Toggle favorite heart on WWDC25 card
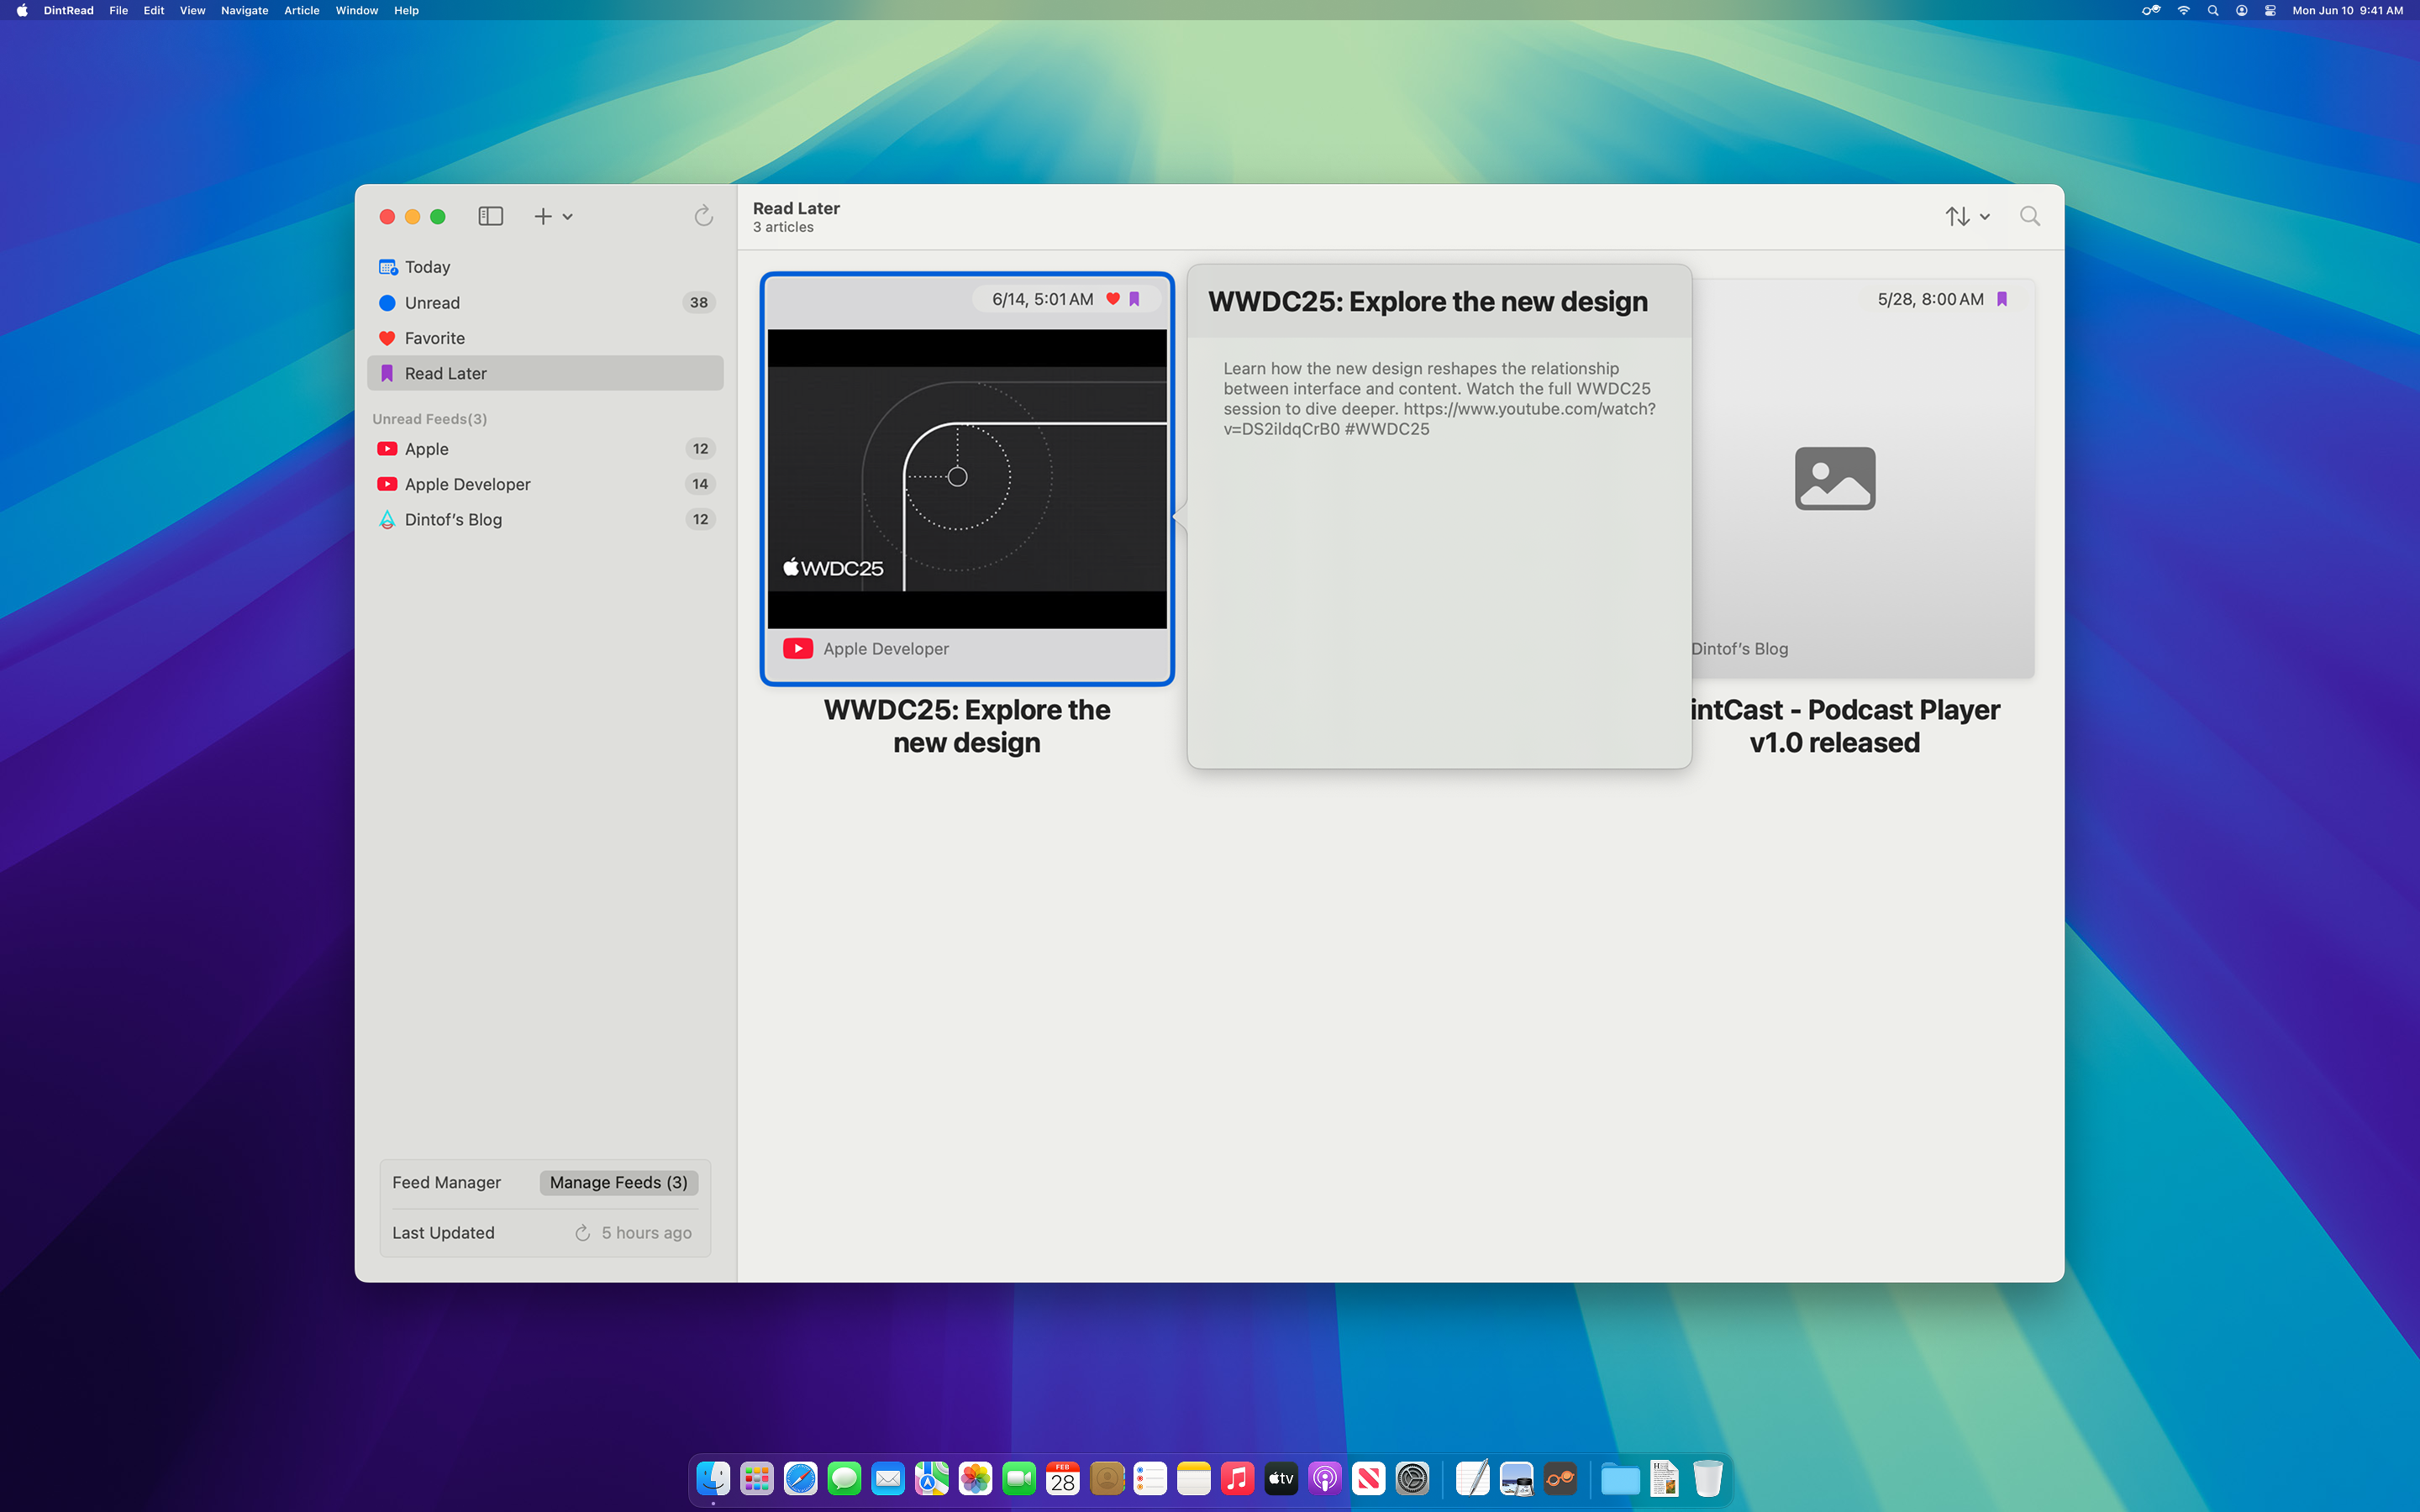Viewport: 2420px width, 1512px height. click(x=1113, y=299)
